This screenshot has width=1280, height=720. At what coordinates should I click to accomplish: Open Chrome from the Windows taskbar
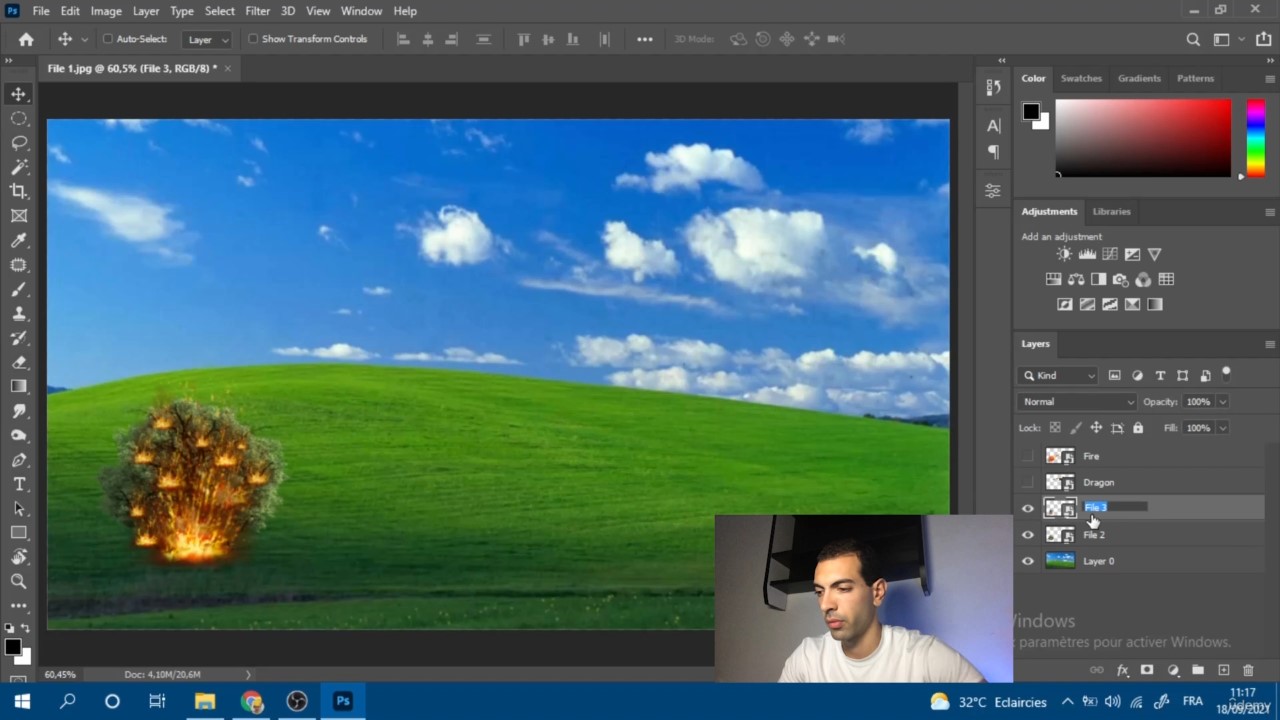(x=251, y=701)
